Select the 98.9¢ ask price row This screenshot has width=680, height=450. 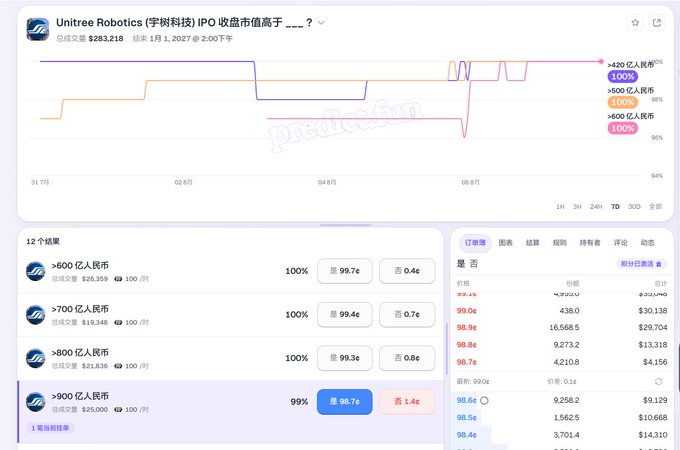tap(562, 328)
